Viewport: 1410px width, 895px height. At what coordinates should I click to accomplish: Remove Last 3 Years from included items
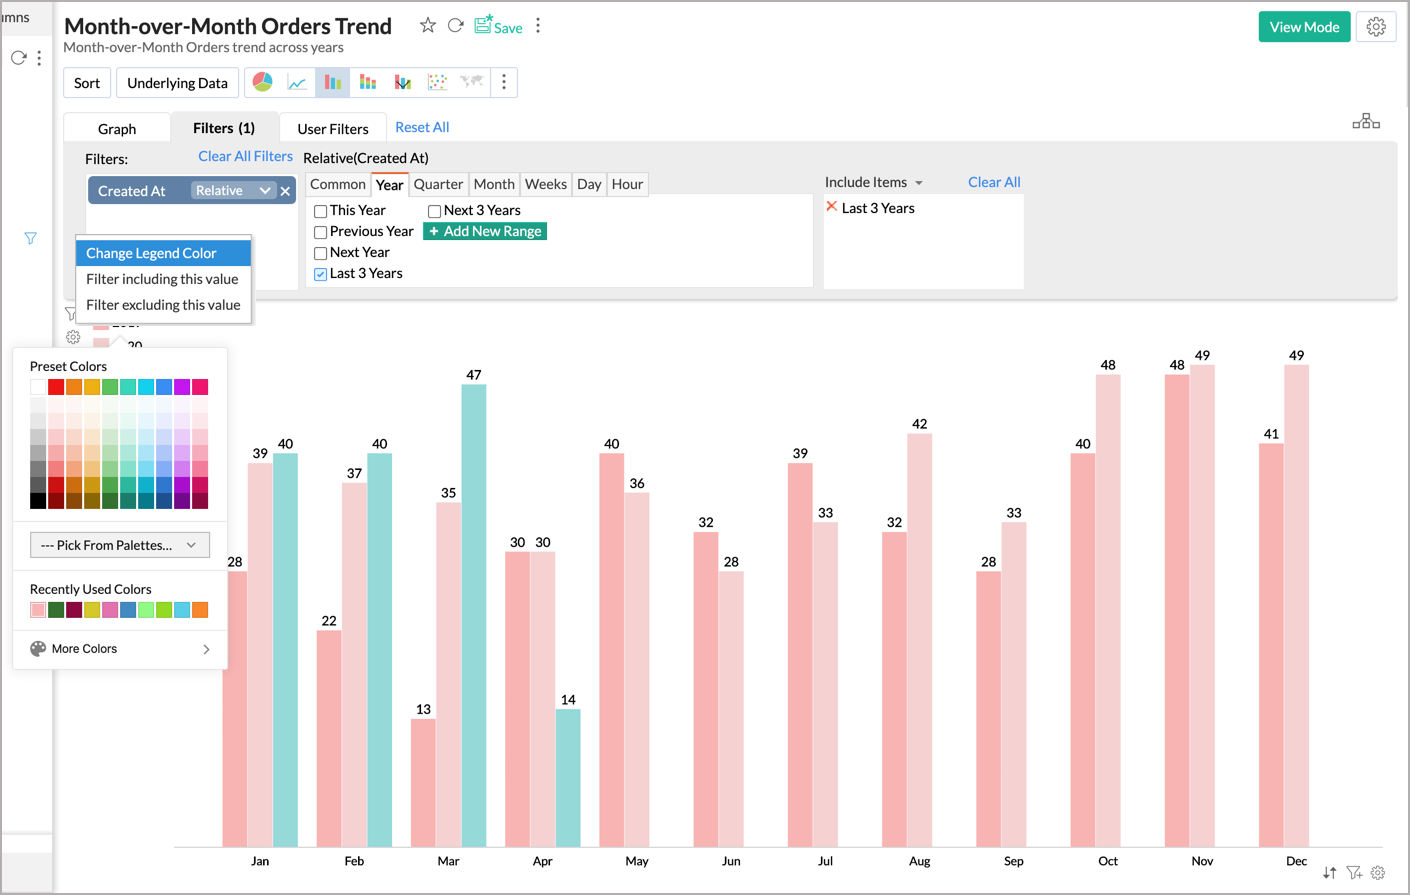(x=831, y=207)
